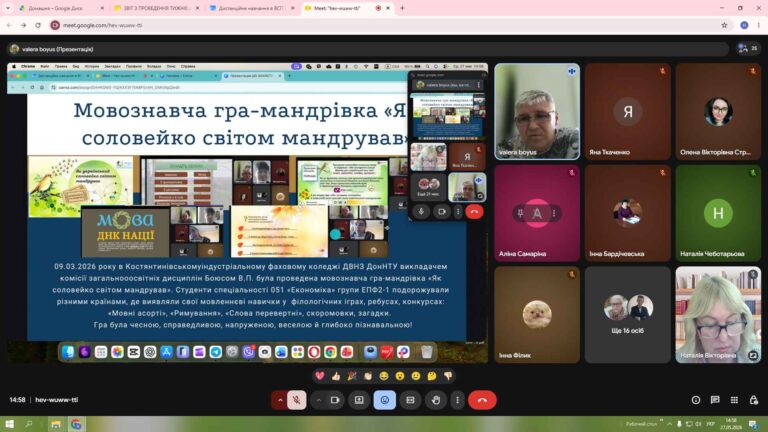Click the meet.google.com address bar
The height and width of the screenshot is (432, 768).
click(382, 25)
